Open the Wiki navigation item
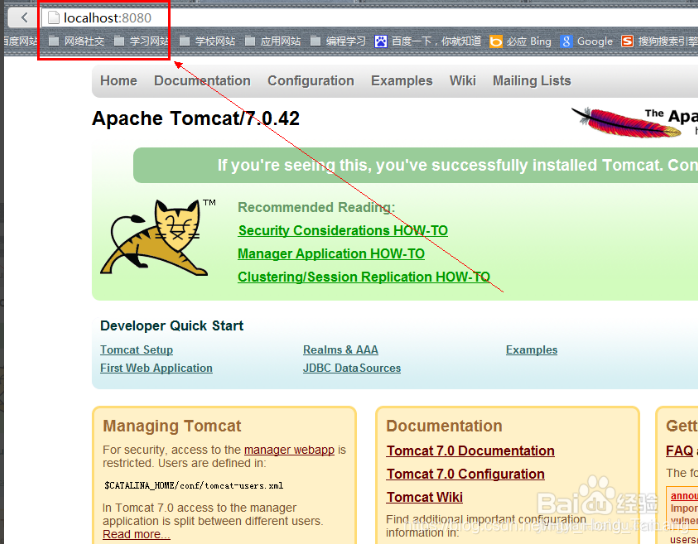The width and height of the screenshot is (698, 544). tap(463, 81)
